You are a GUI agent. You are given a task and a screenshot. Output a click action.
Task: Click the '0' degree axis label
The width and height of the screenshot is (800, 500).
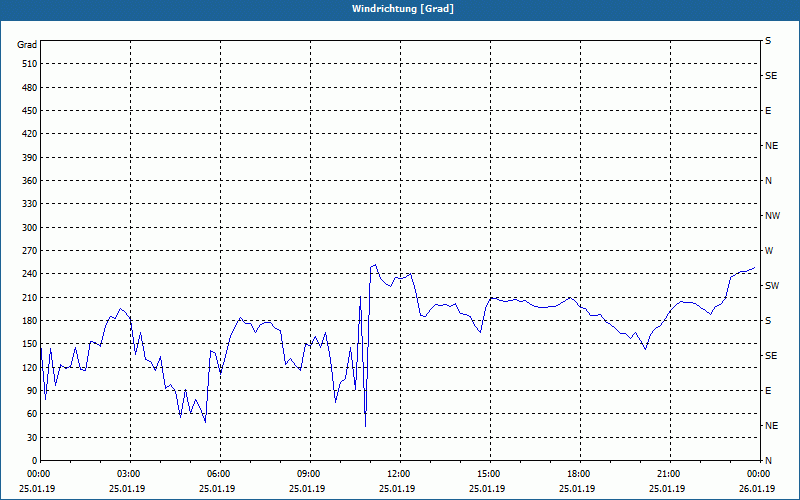[35, 461]
